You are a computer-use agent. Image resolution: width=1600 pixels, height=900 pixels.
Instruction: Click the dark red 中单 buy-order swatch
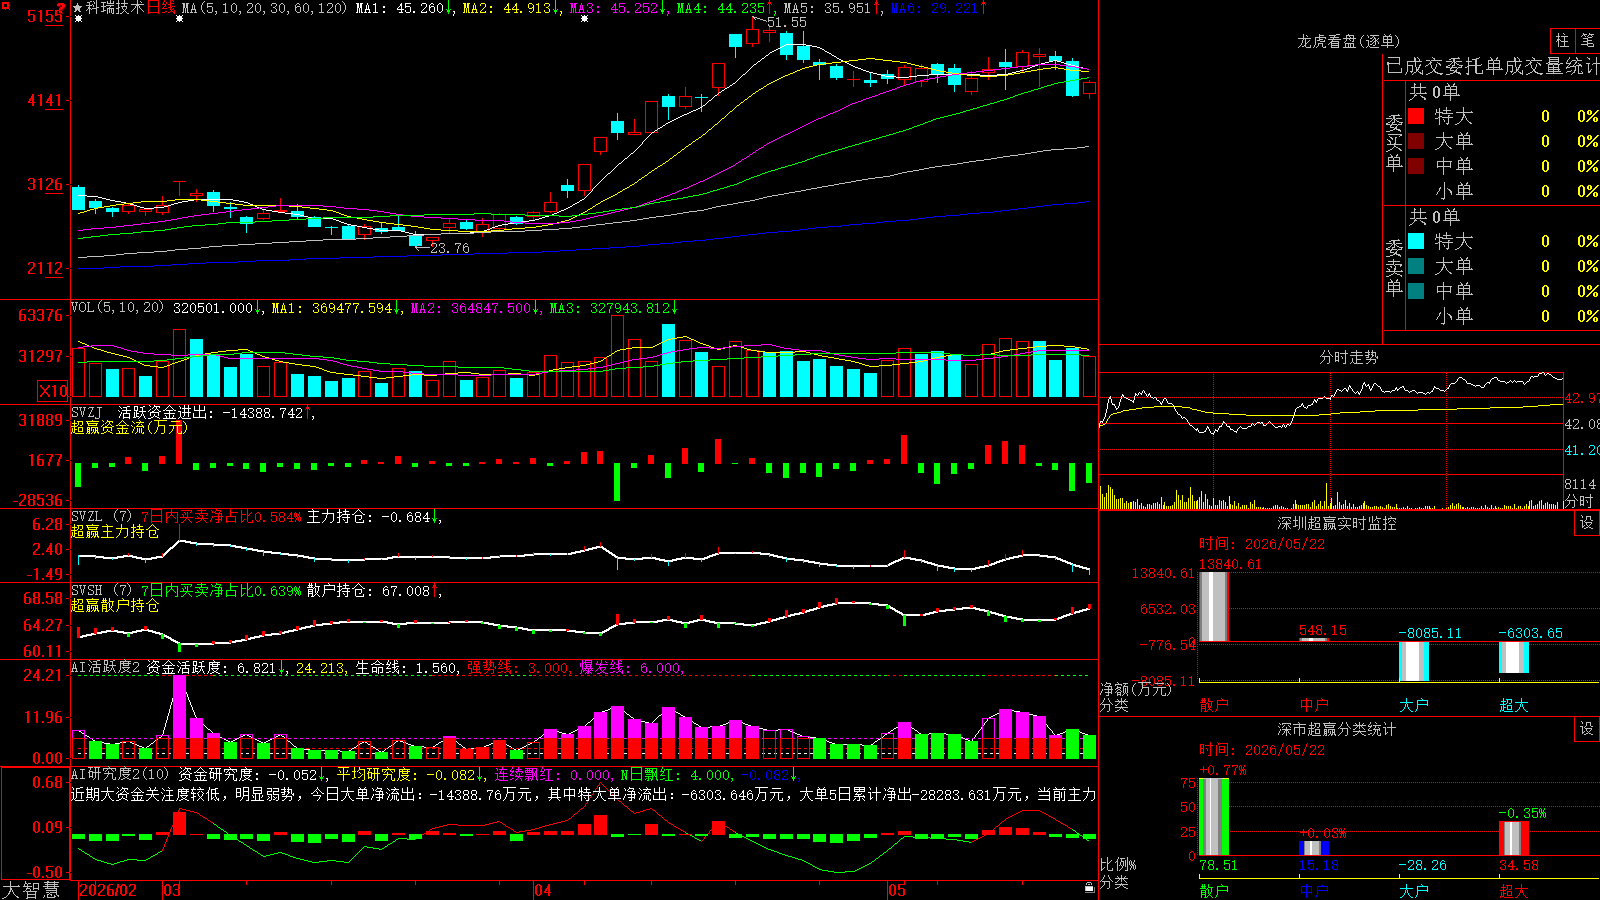point(1416,166)
